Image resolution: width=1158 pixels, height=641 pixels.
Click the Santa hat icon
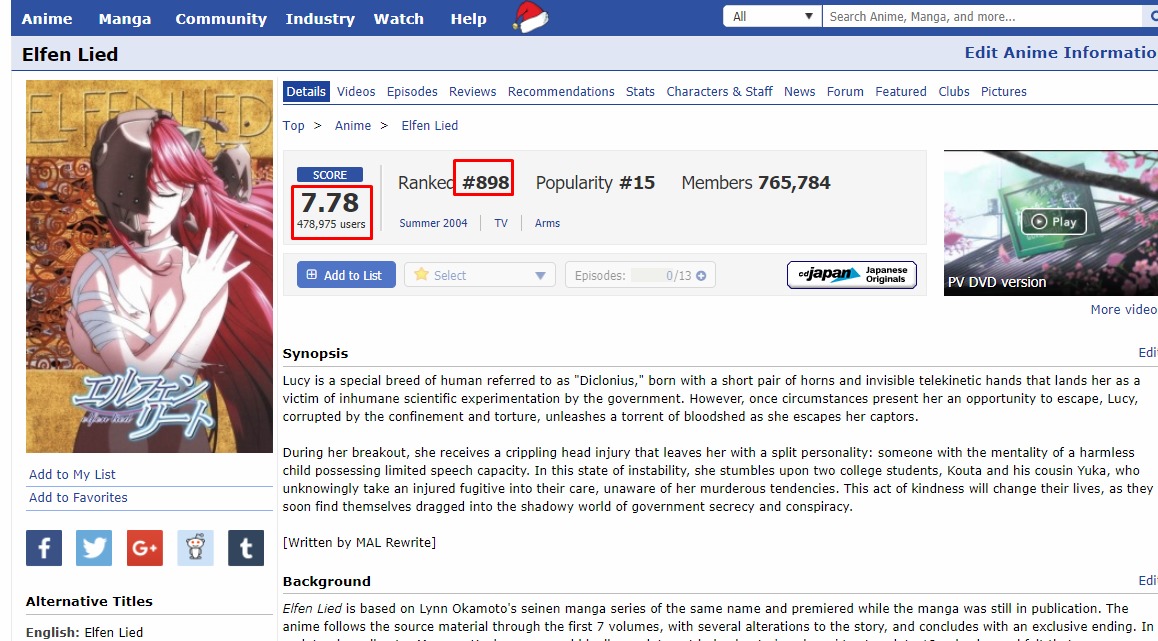(x=530, y=17)
